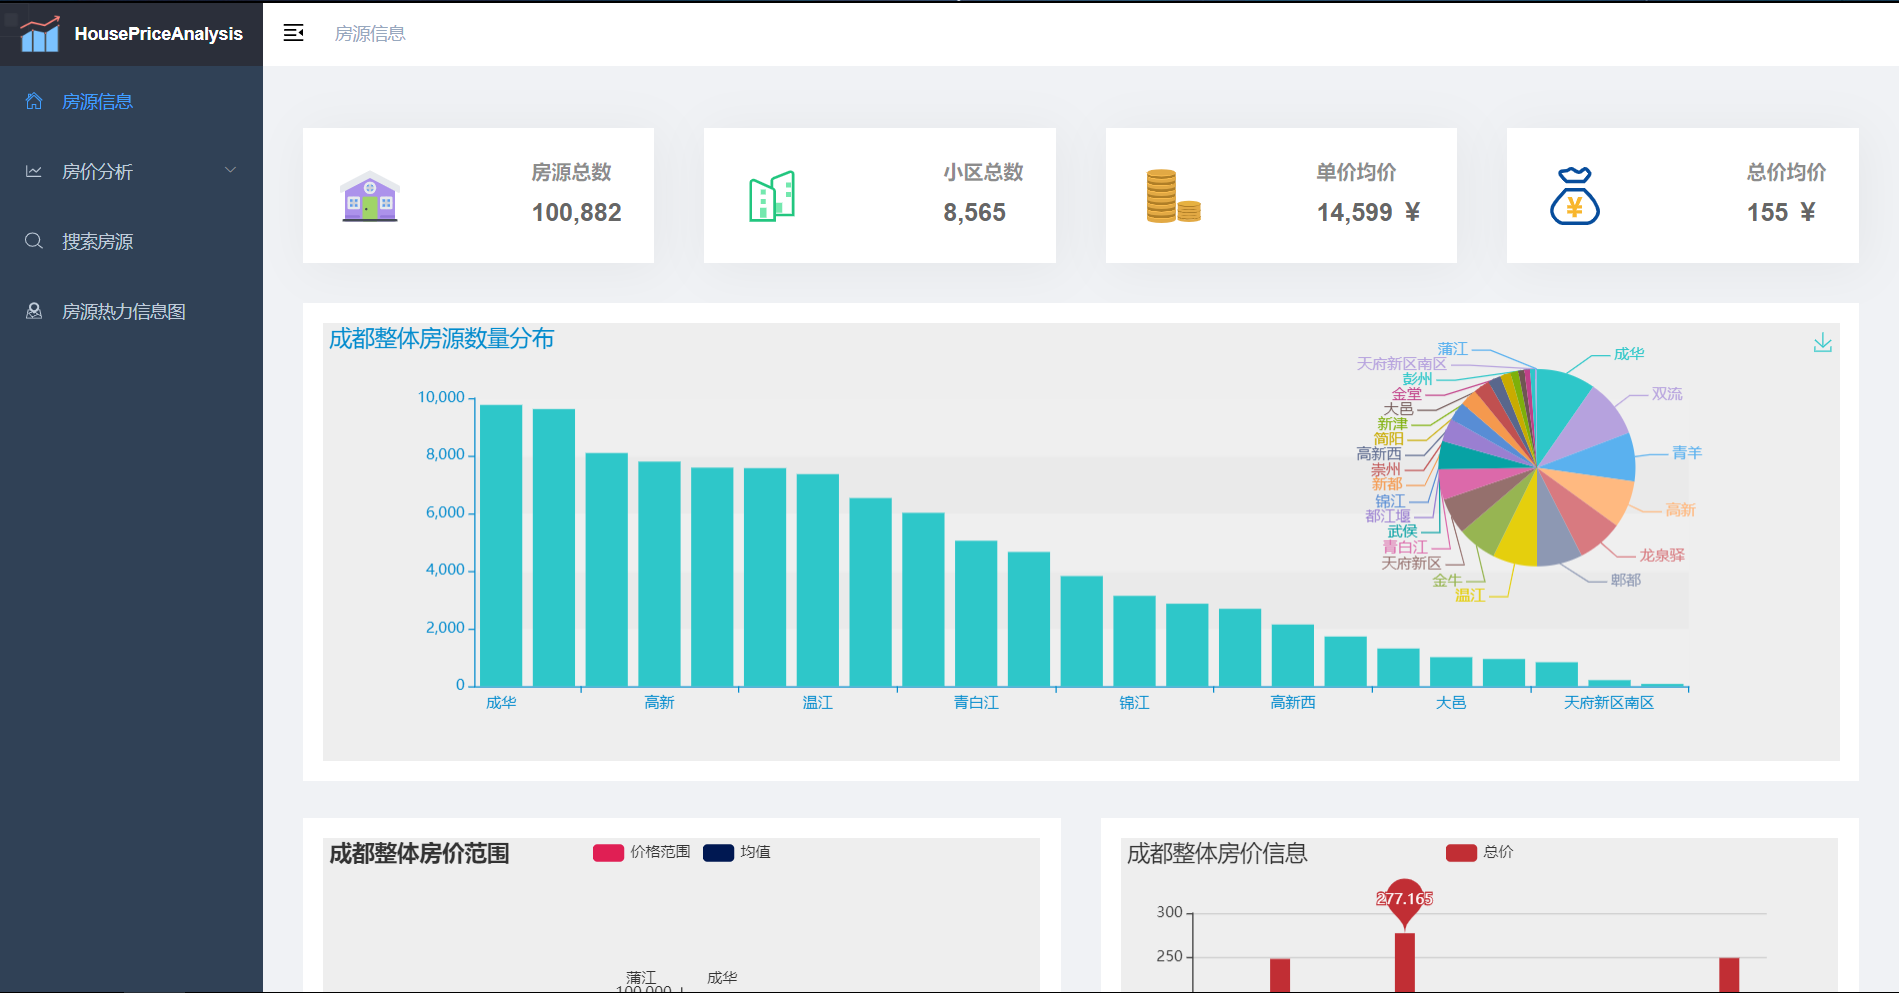1899x993 pixels.
Task: Click the gold coins icon in 单价均价 card
Action: pos(1173,196)
